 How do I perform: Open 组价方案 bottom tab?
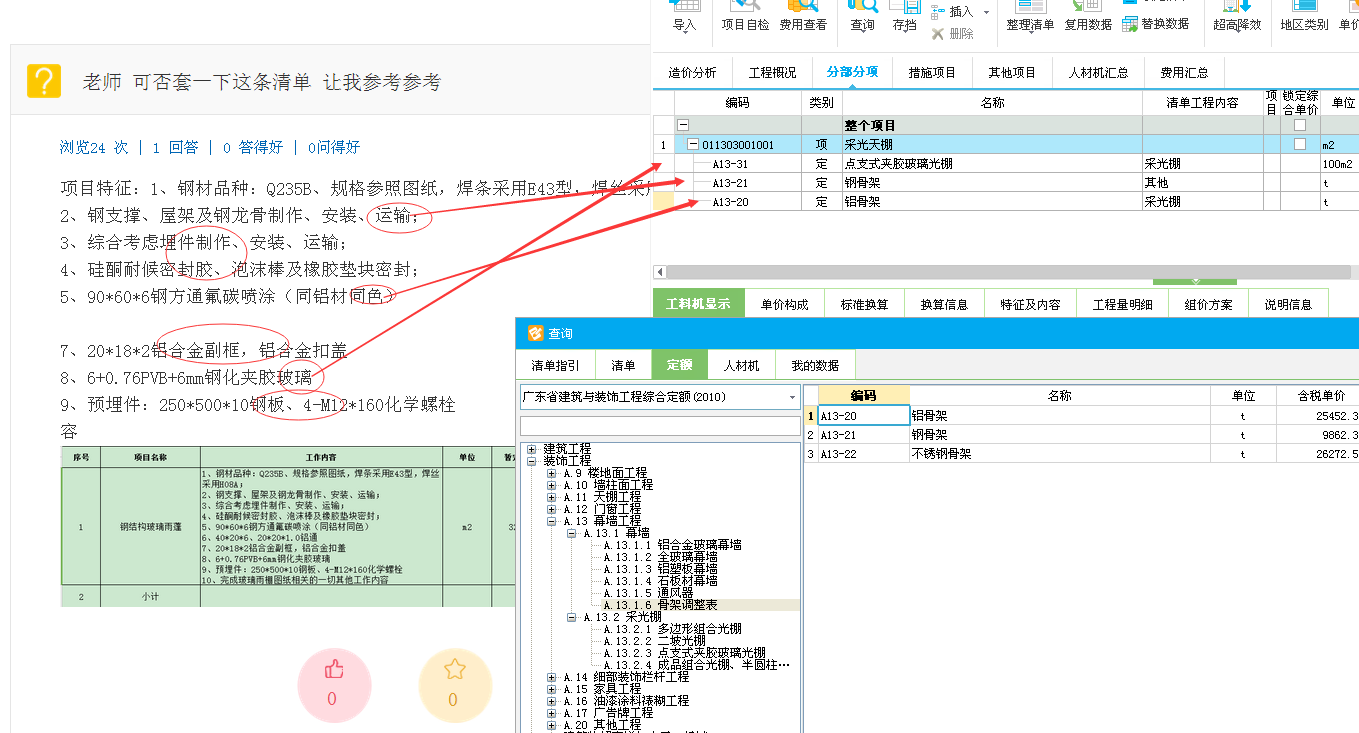point(1208,304)
